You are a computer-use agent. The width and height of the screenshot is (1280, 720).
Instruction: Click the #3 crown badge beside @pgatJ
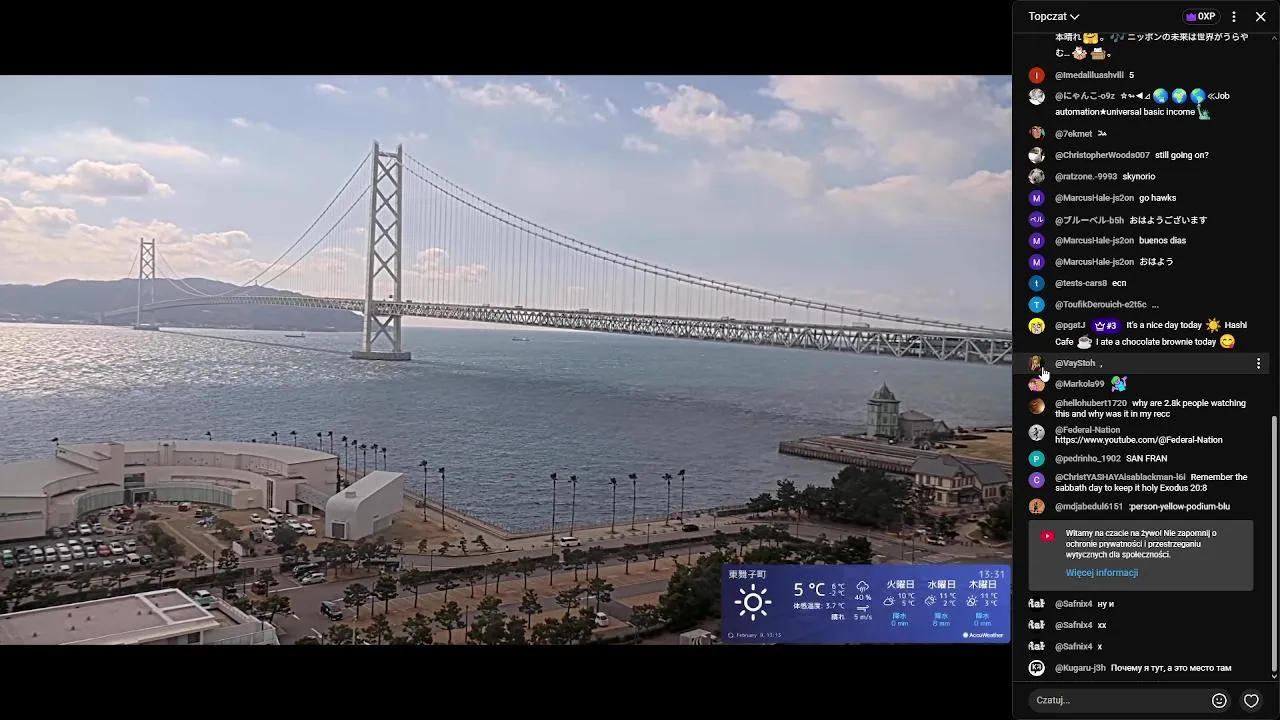(x=1105, y=325)
